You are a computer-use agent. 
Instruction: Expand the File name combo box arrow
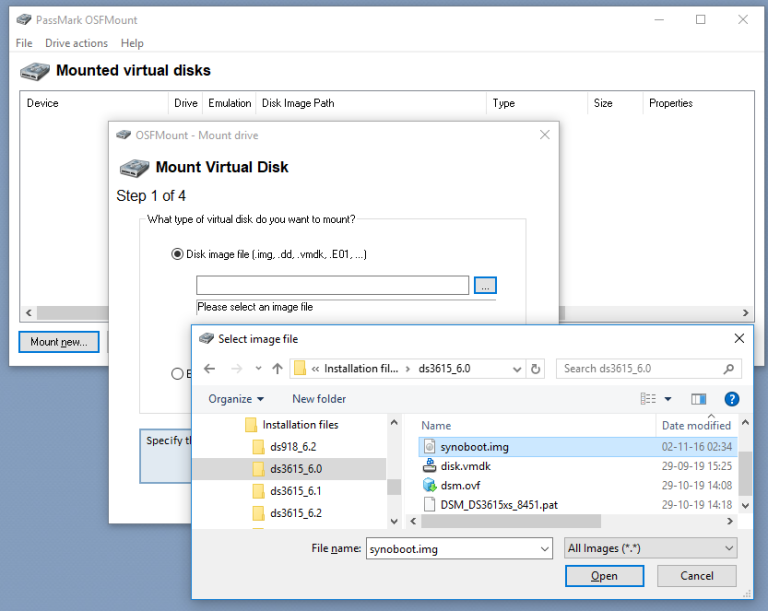[x=544, y=549]
